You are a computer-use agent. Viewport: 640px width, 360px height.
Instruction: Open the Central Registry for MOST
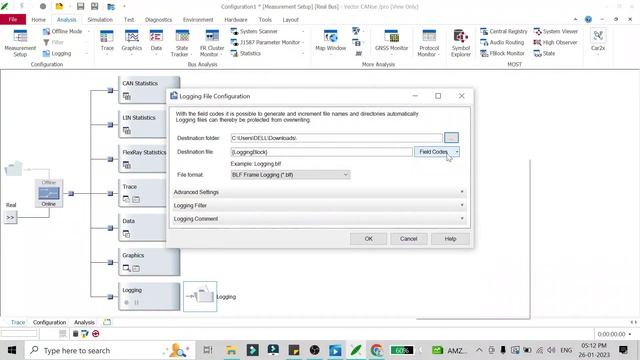504,31
